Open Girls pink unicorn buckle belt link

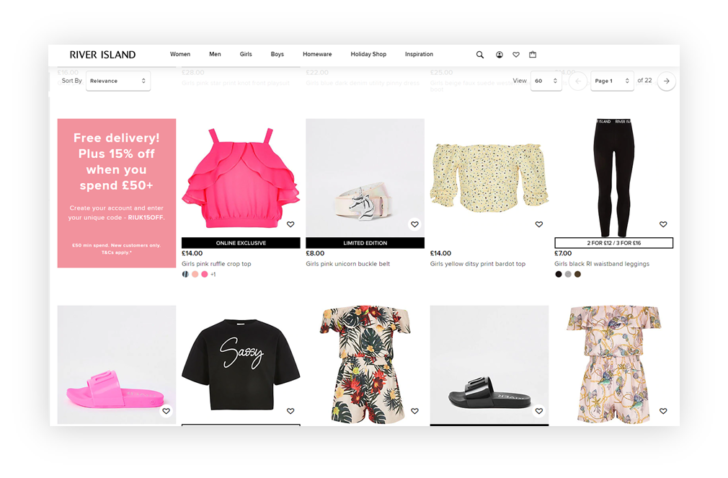348,264
